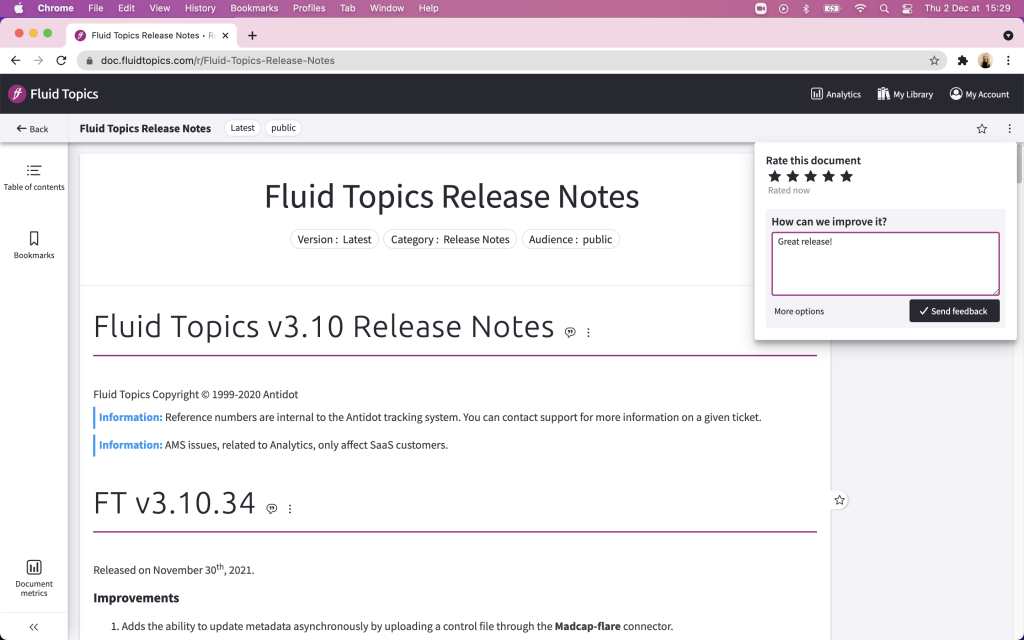Click the quote bubble beside FT v3.10.34
Screen dimensions: 1024x640
(x=271, y=509)
